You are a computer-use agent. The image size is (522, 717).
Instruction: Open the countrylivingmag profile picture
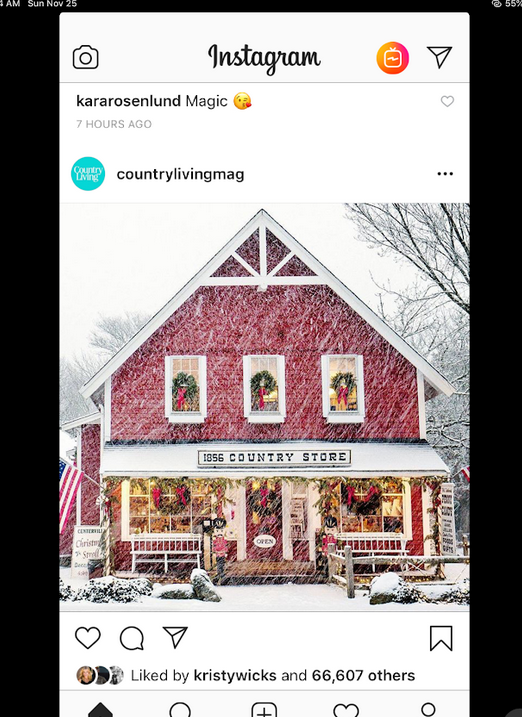(x=88, y=174)
